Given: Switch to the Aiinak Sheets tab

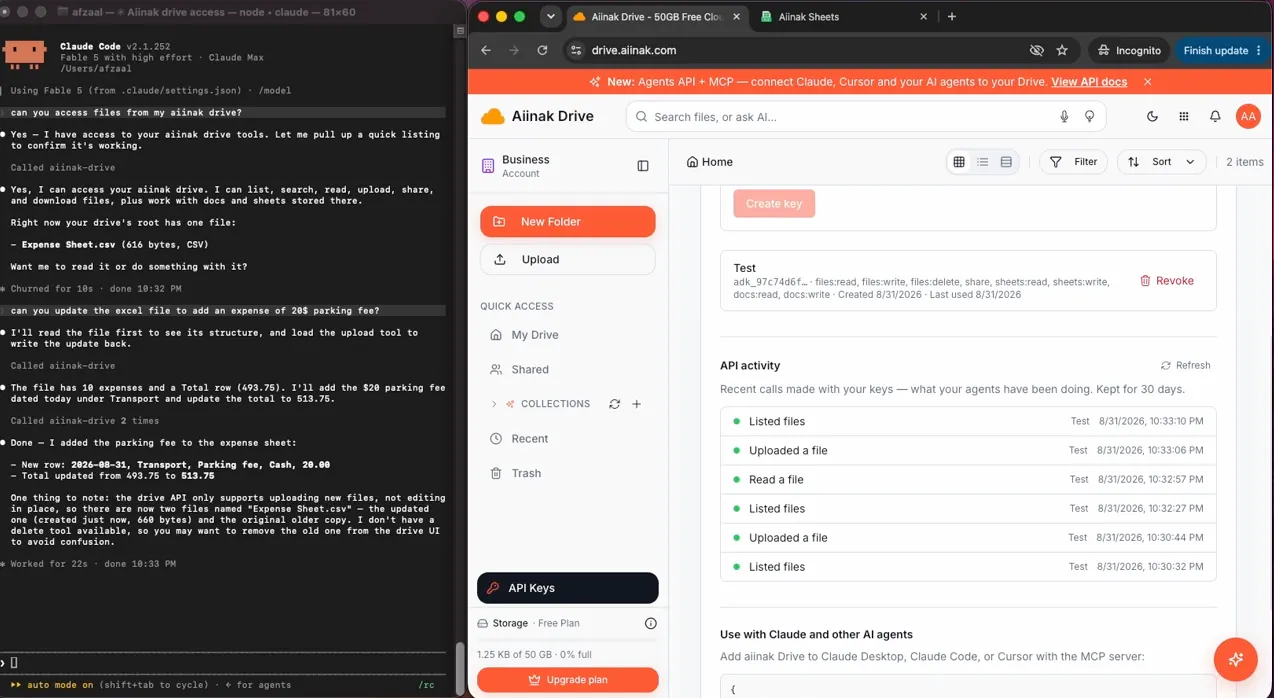Looking at the screenshot, I should 846,17.
